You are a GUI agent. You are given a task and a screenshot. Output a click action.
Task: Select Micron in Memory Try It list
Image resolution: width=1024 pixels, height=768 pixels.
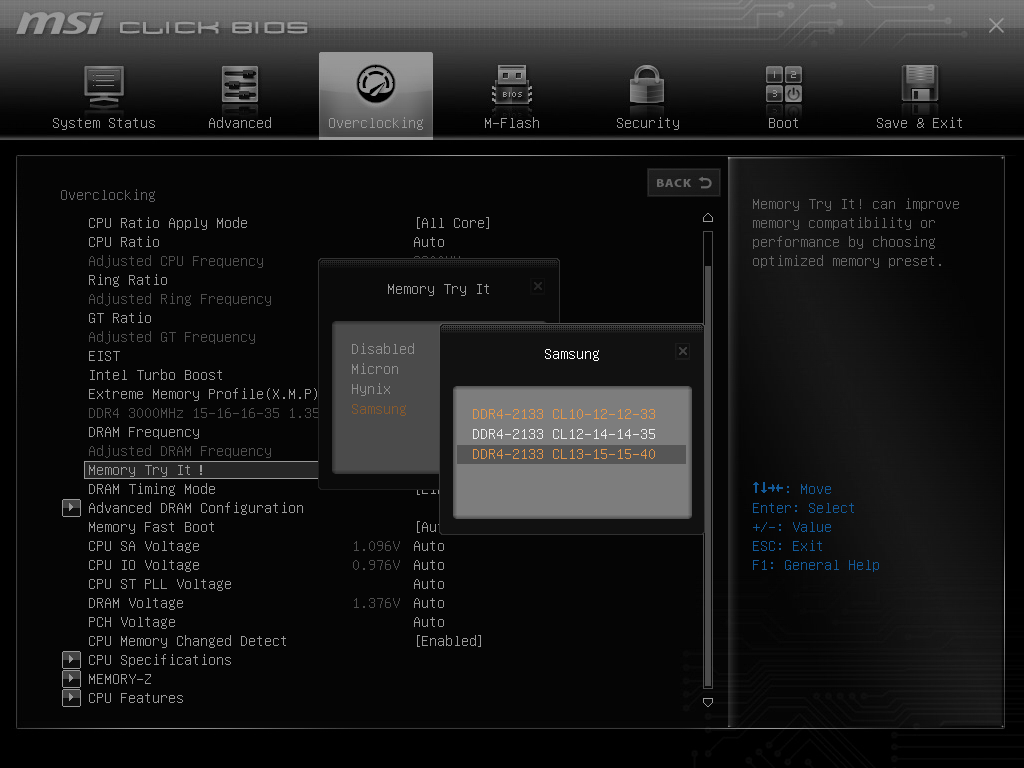pos(375,369)
